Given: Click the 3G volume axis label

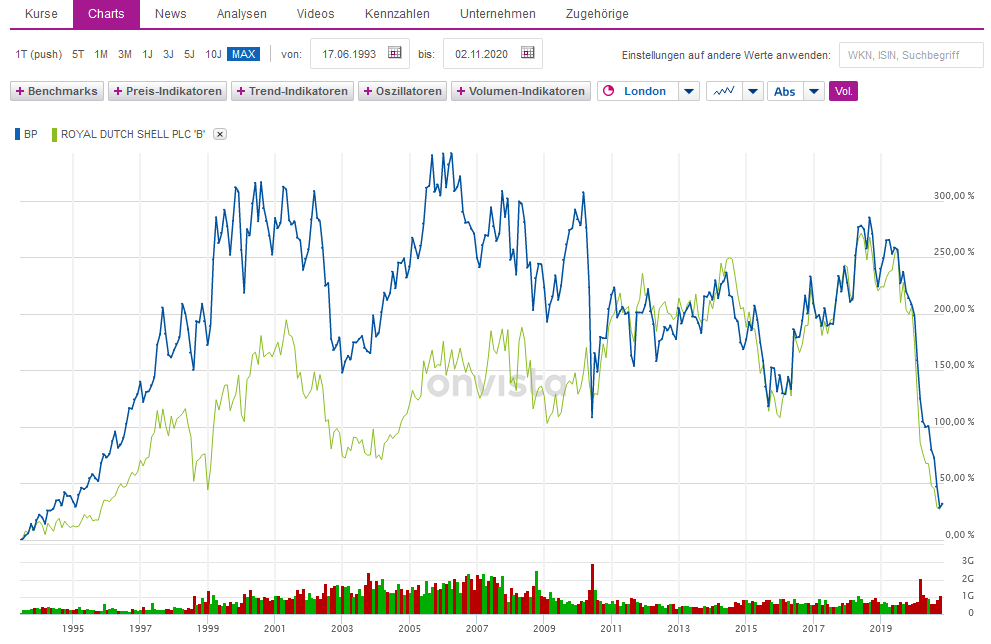Looking at the screenshot, I should [968, 561].
